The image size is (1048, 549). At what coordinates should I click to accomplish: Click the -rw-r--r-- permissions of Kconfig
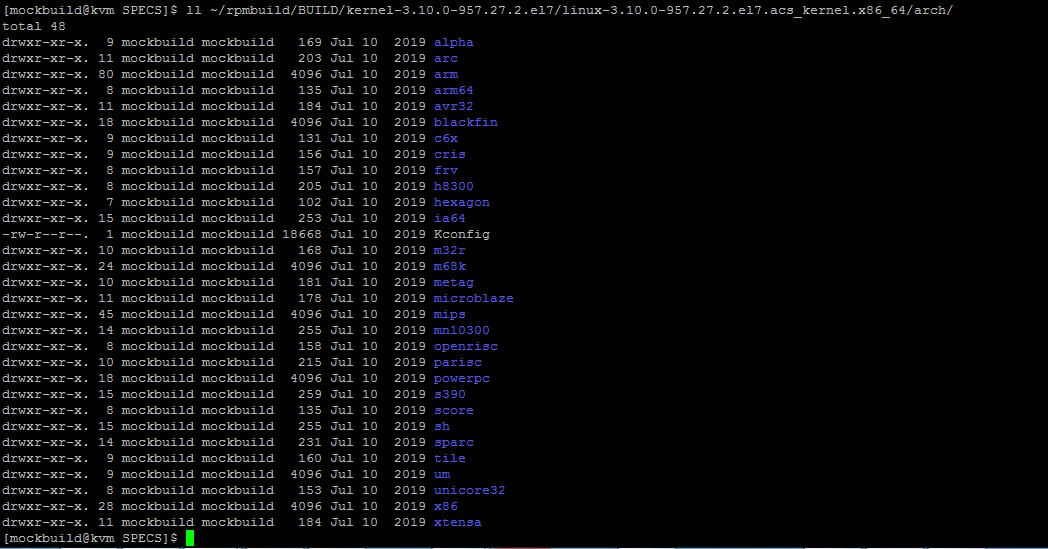coord(45,235)
